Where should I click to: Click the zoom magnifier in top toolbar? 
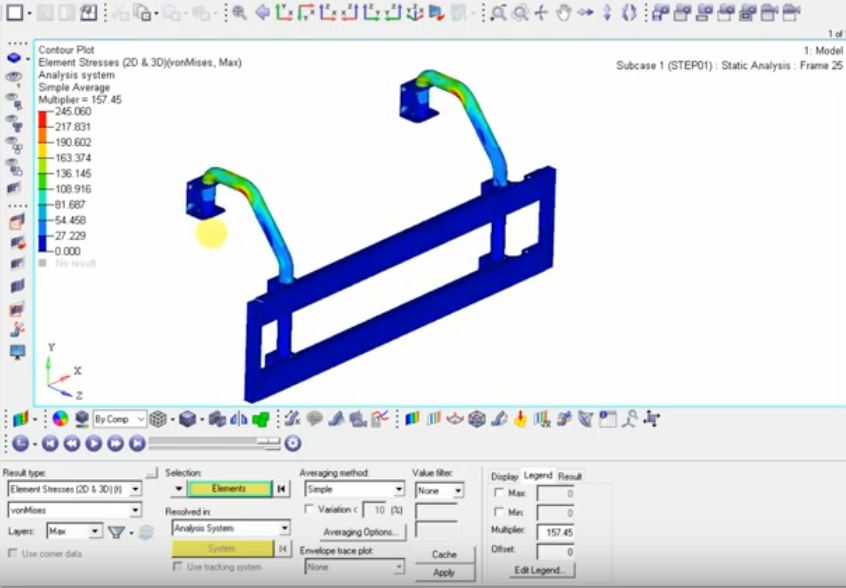(239, 12)
